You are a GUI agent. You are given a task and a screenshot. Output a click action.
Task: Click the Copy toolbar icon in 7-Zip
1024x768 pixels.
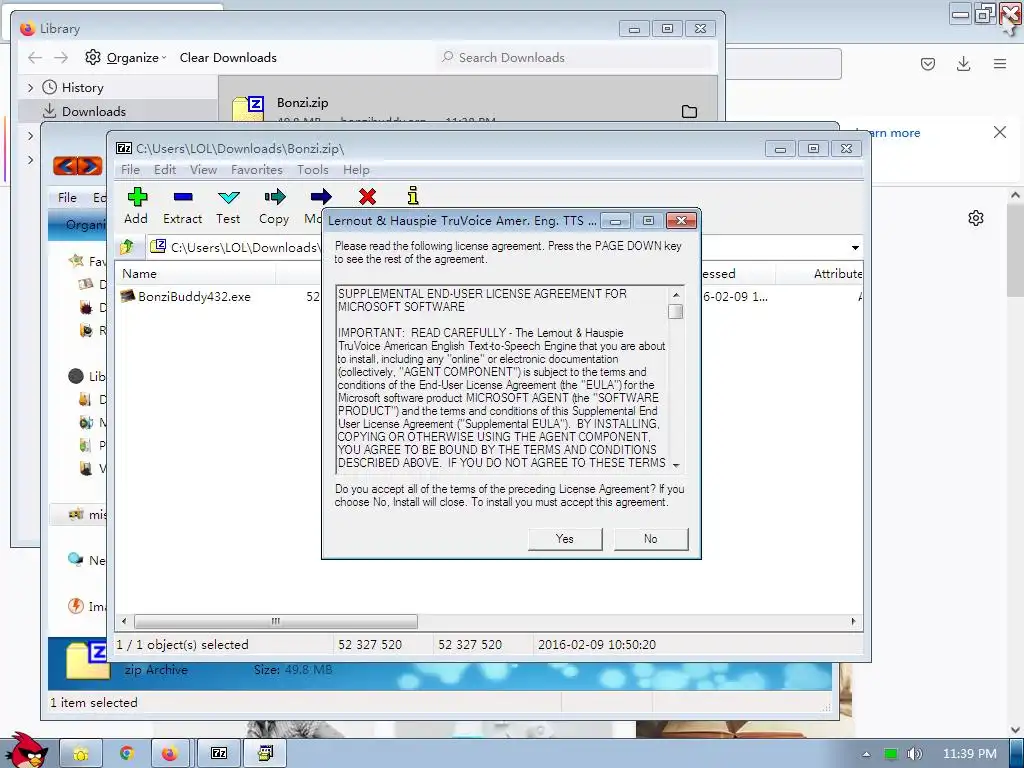tap(274, 206)
